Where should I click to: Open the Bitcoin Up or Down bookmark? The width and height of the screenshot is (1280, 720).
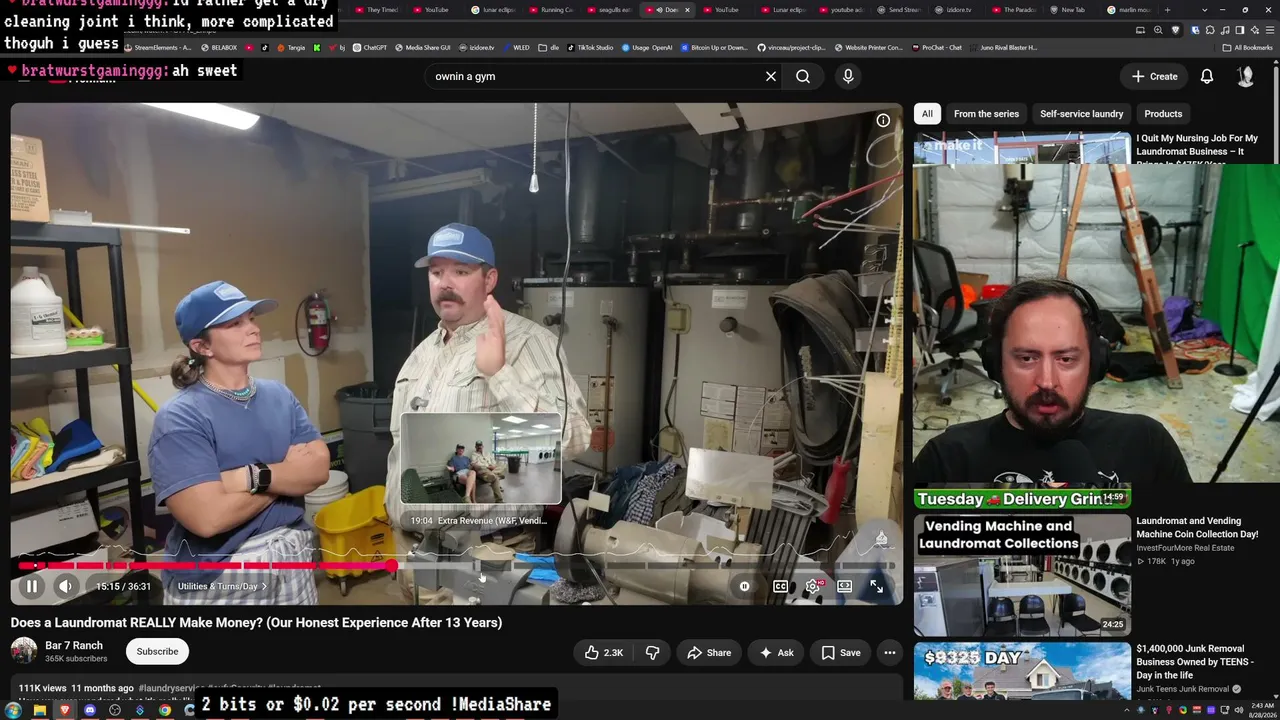[713, 47]
